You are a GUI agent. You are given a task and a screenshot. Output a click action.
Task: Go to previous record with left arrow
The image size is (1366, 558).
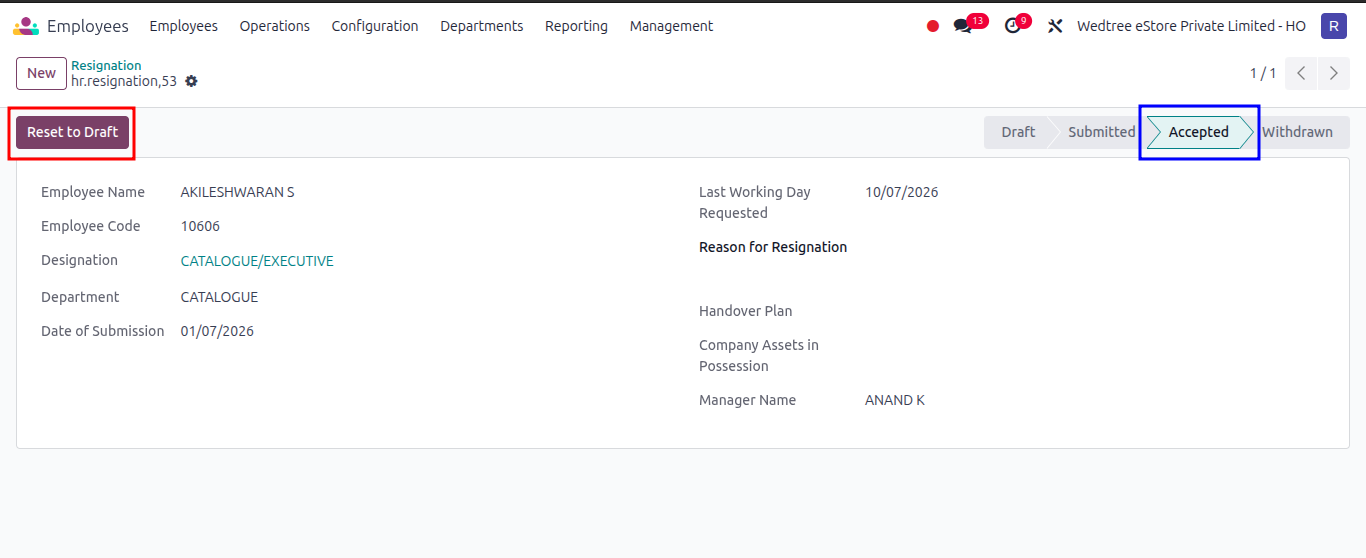(1301, 73)
